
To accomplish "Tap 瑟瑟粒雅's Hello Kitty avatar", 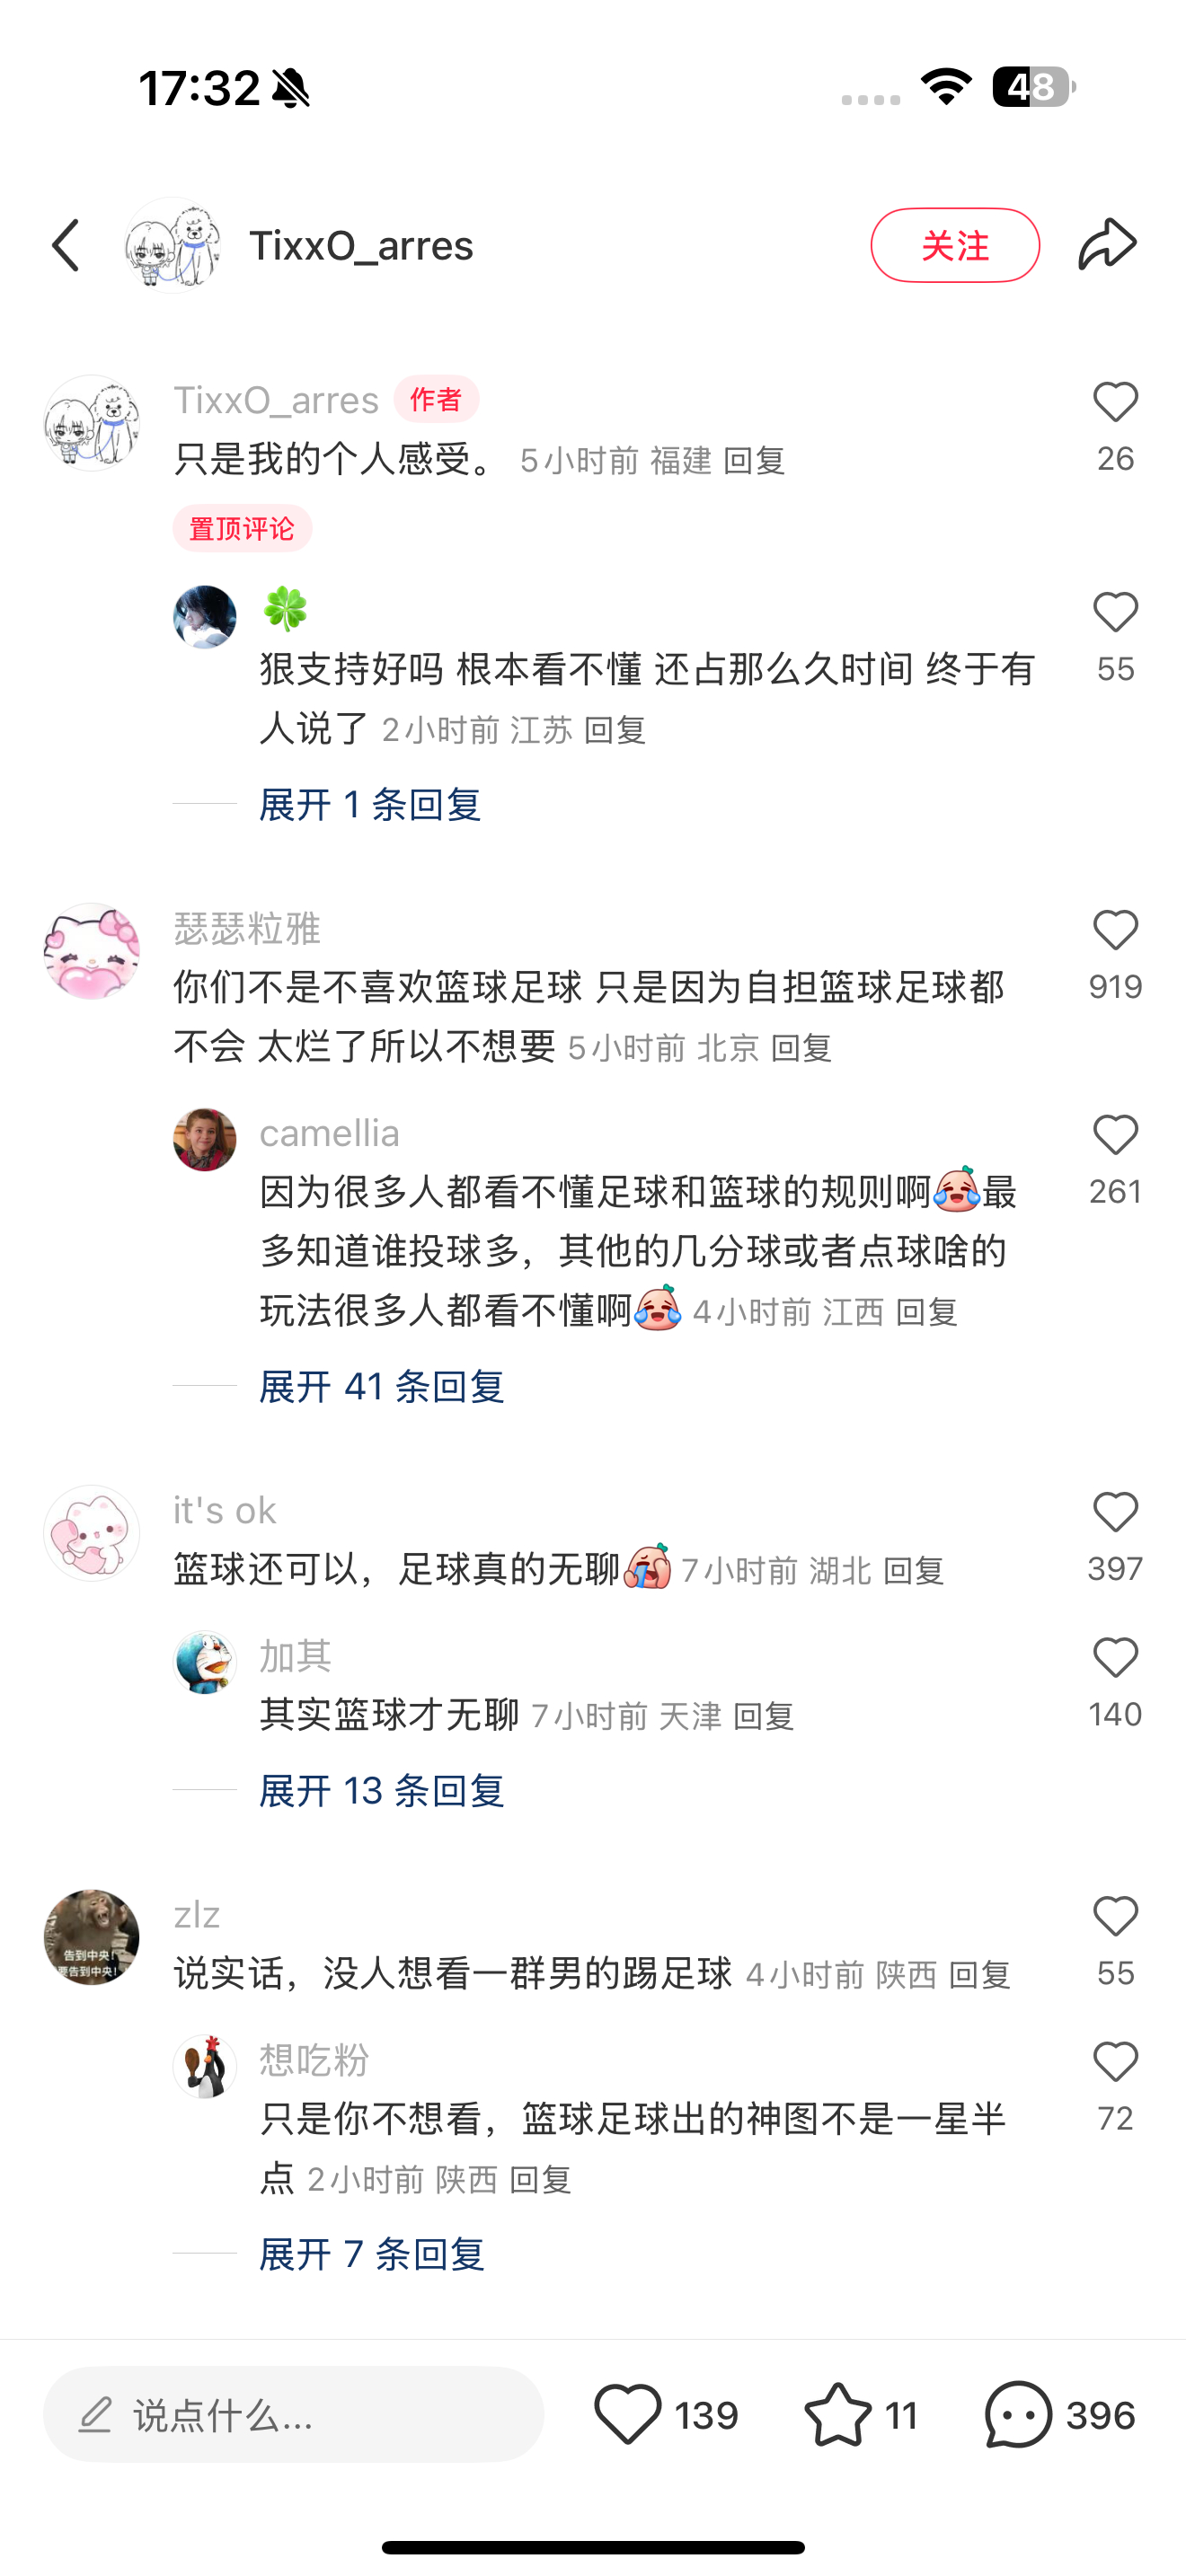I will click(x=92, y=951).
